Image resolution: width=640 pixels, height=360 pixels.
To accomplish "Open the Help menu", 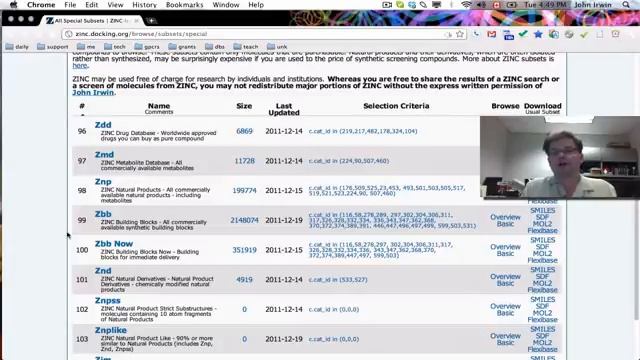I will (256, 5).
